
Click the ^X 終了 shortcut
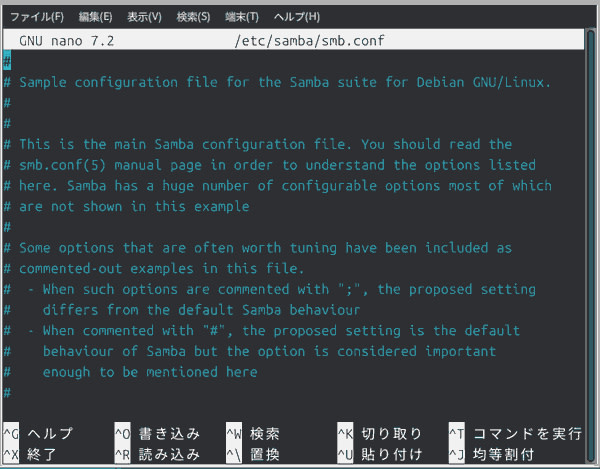[30, 454]
